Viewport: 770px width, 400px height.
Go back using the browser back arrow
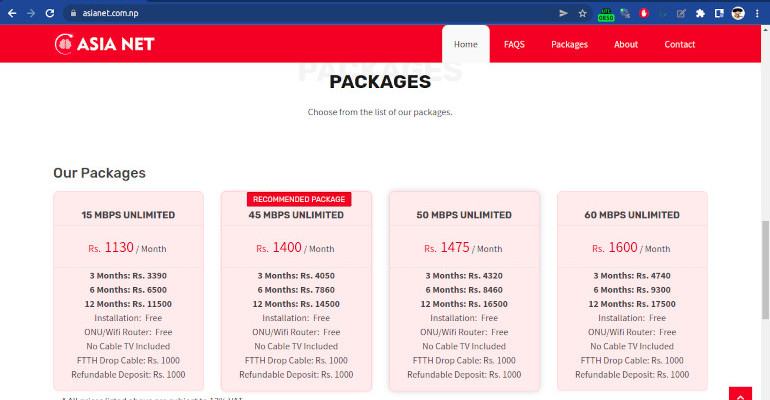tap(12, 13)
